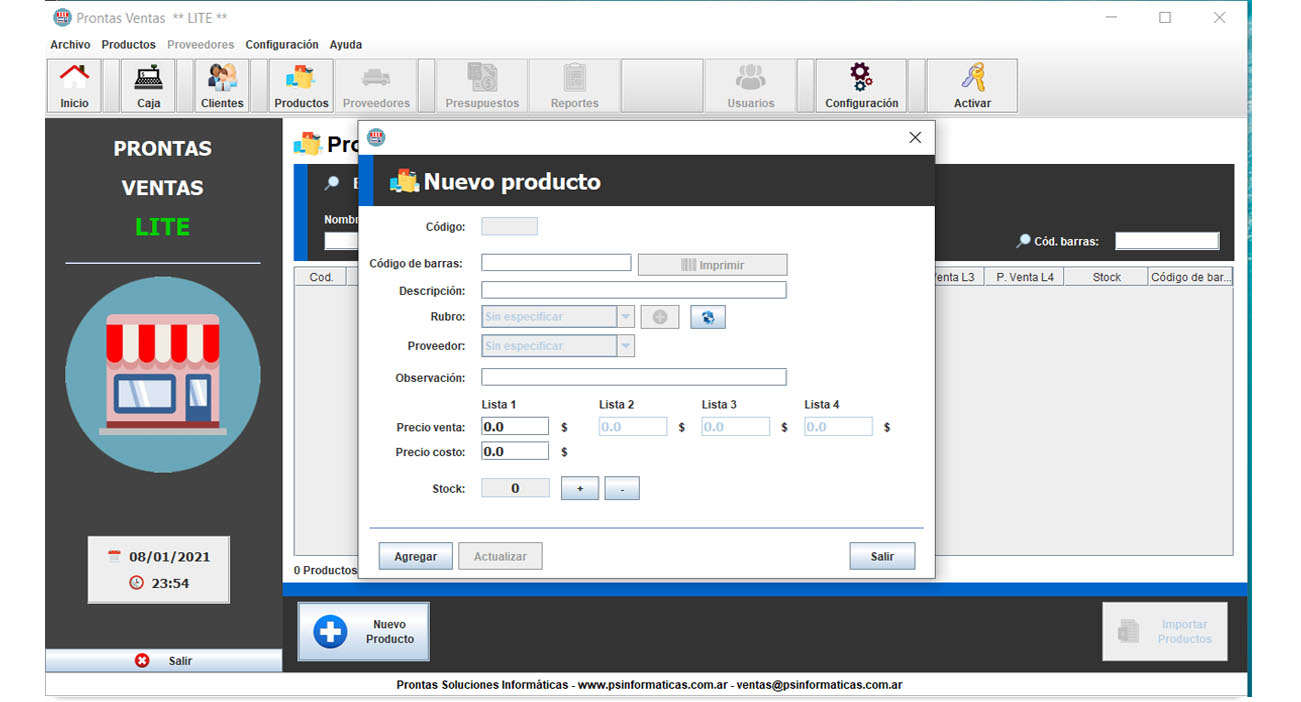Open the Productos menu in menu bar

point(129,45)
